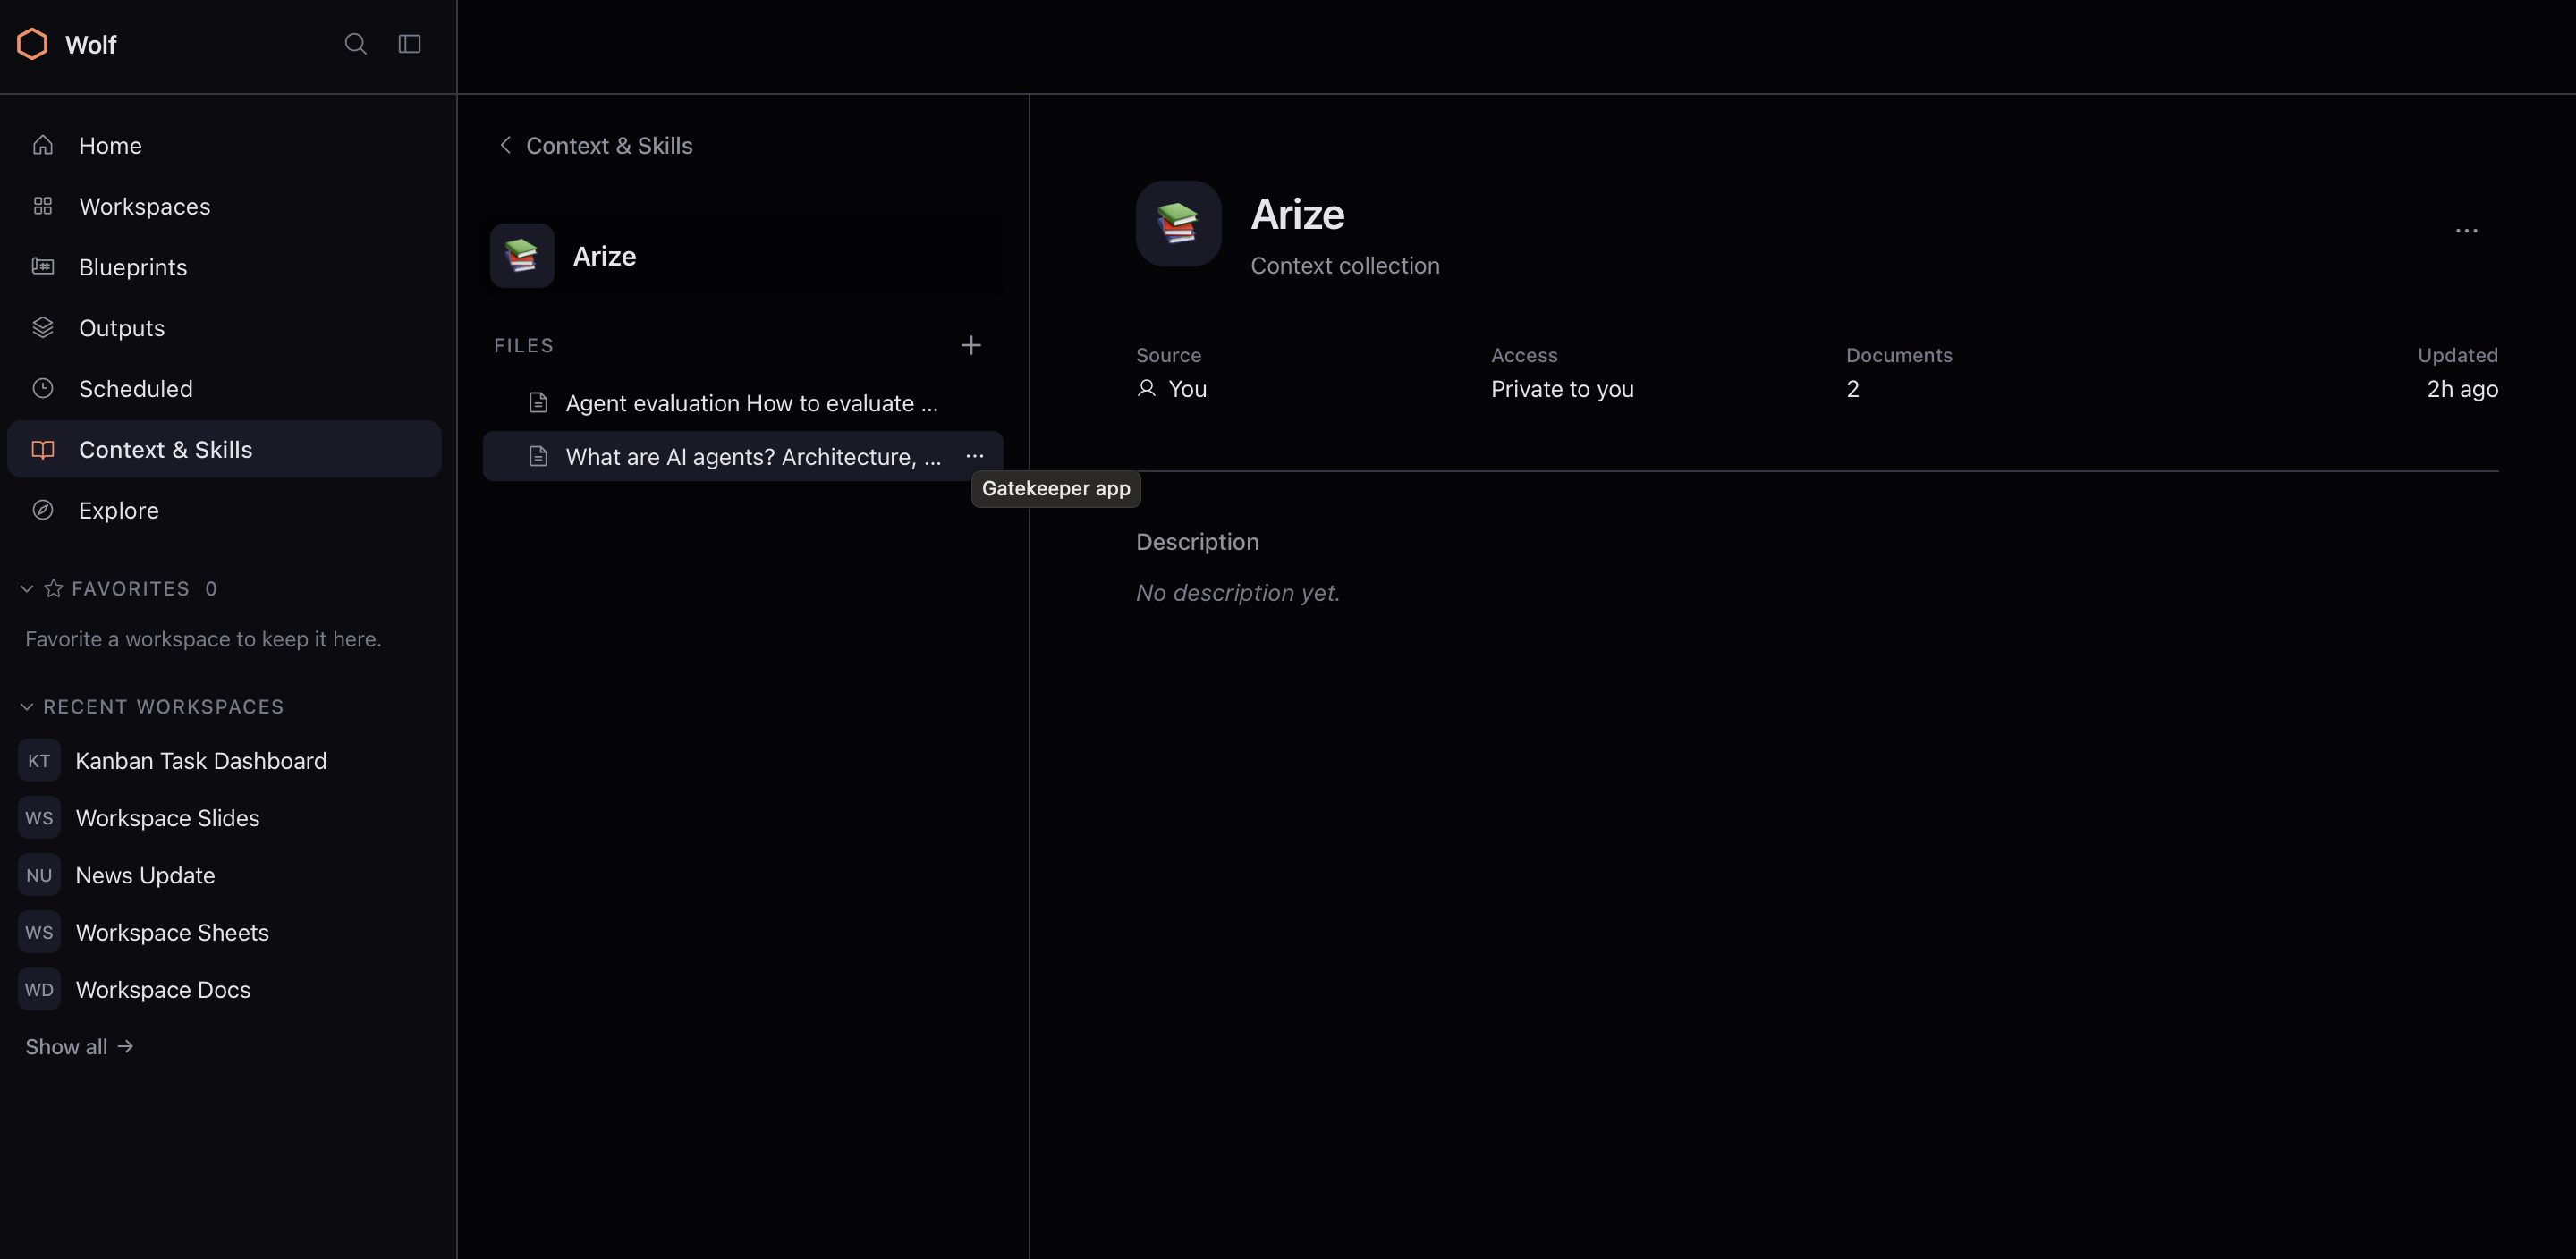The image size is (2576, 1259).
Task: Open Workspace Docs workspace
Action: click(x=224, y=990)
